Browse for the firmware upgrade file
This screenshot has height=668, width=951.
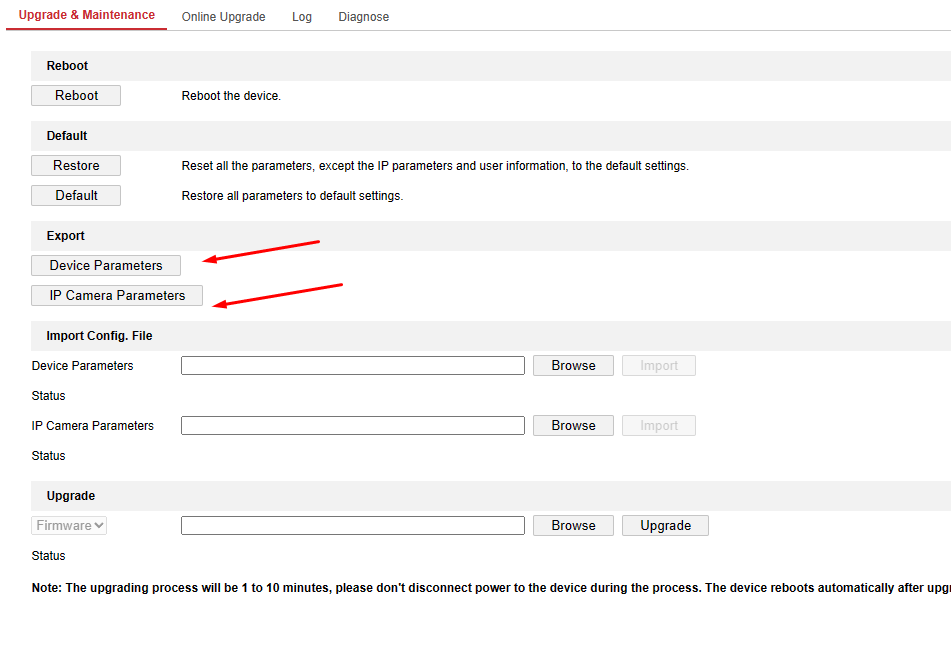pos(573,526)
